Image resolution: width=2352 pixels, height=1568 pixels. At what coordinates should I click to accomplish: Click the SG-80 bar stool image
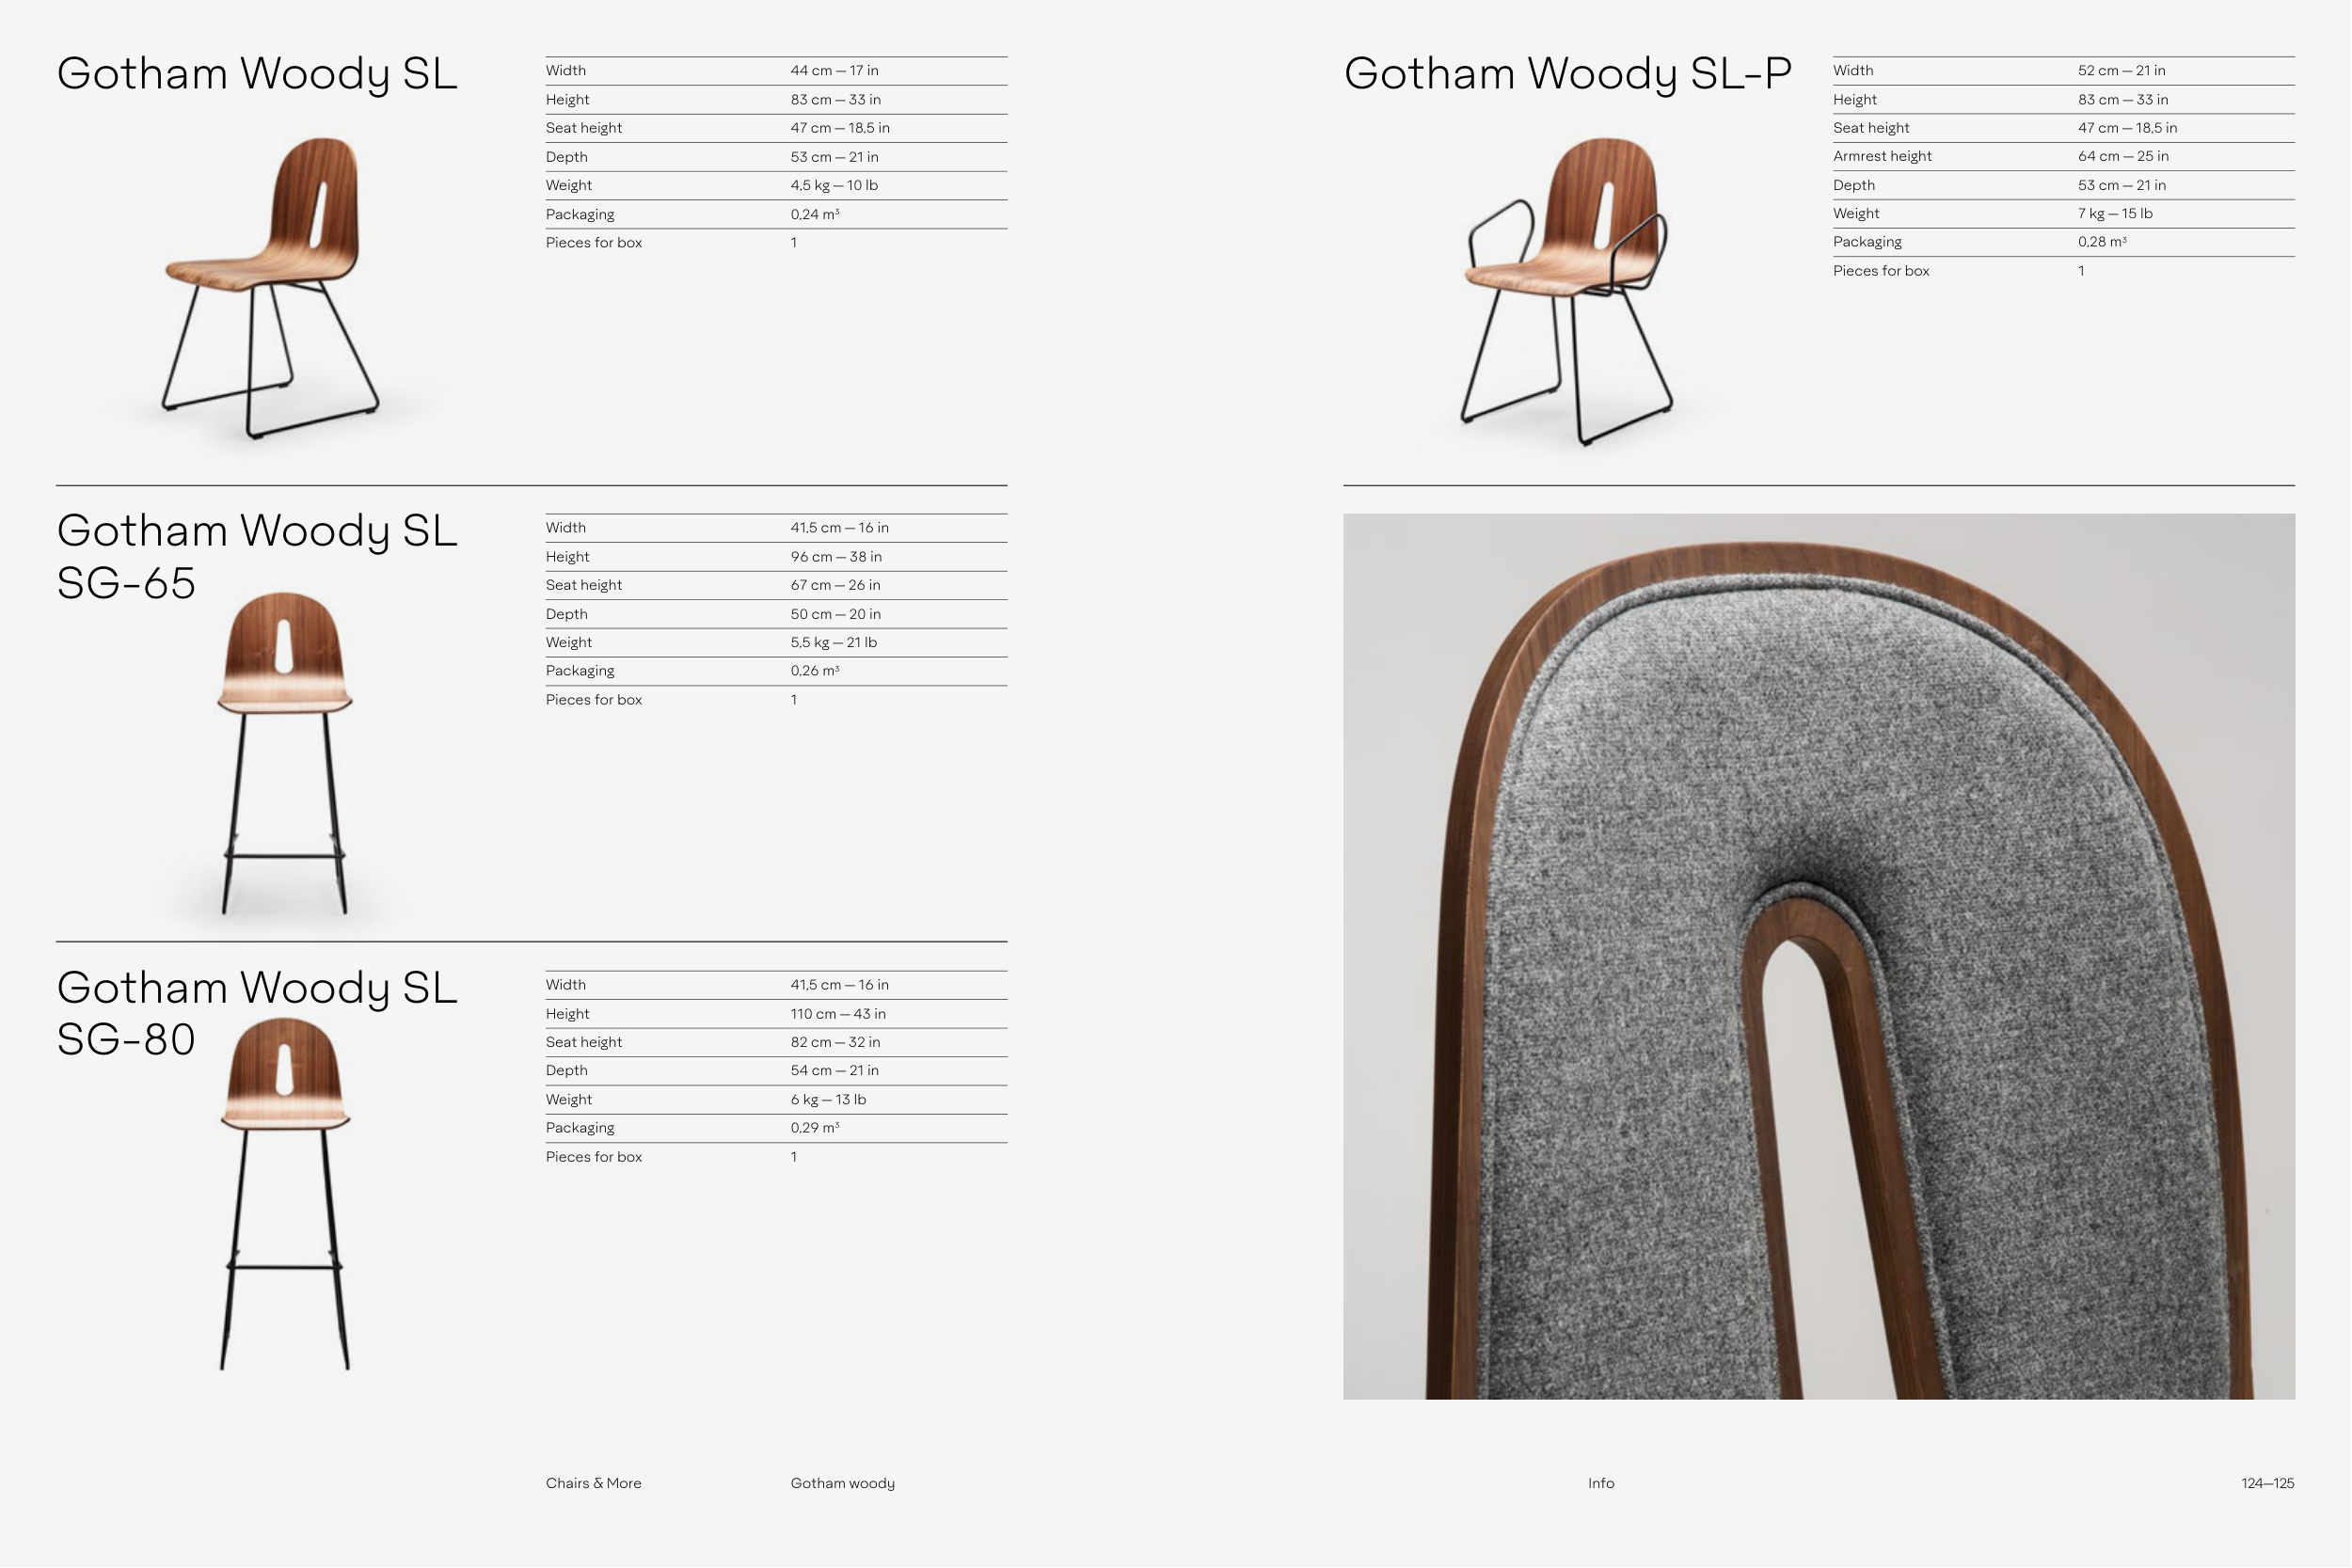pos(285,1192)
